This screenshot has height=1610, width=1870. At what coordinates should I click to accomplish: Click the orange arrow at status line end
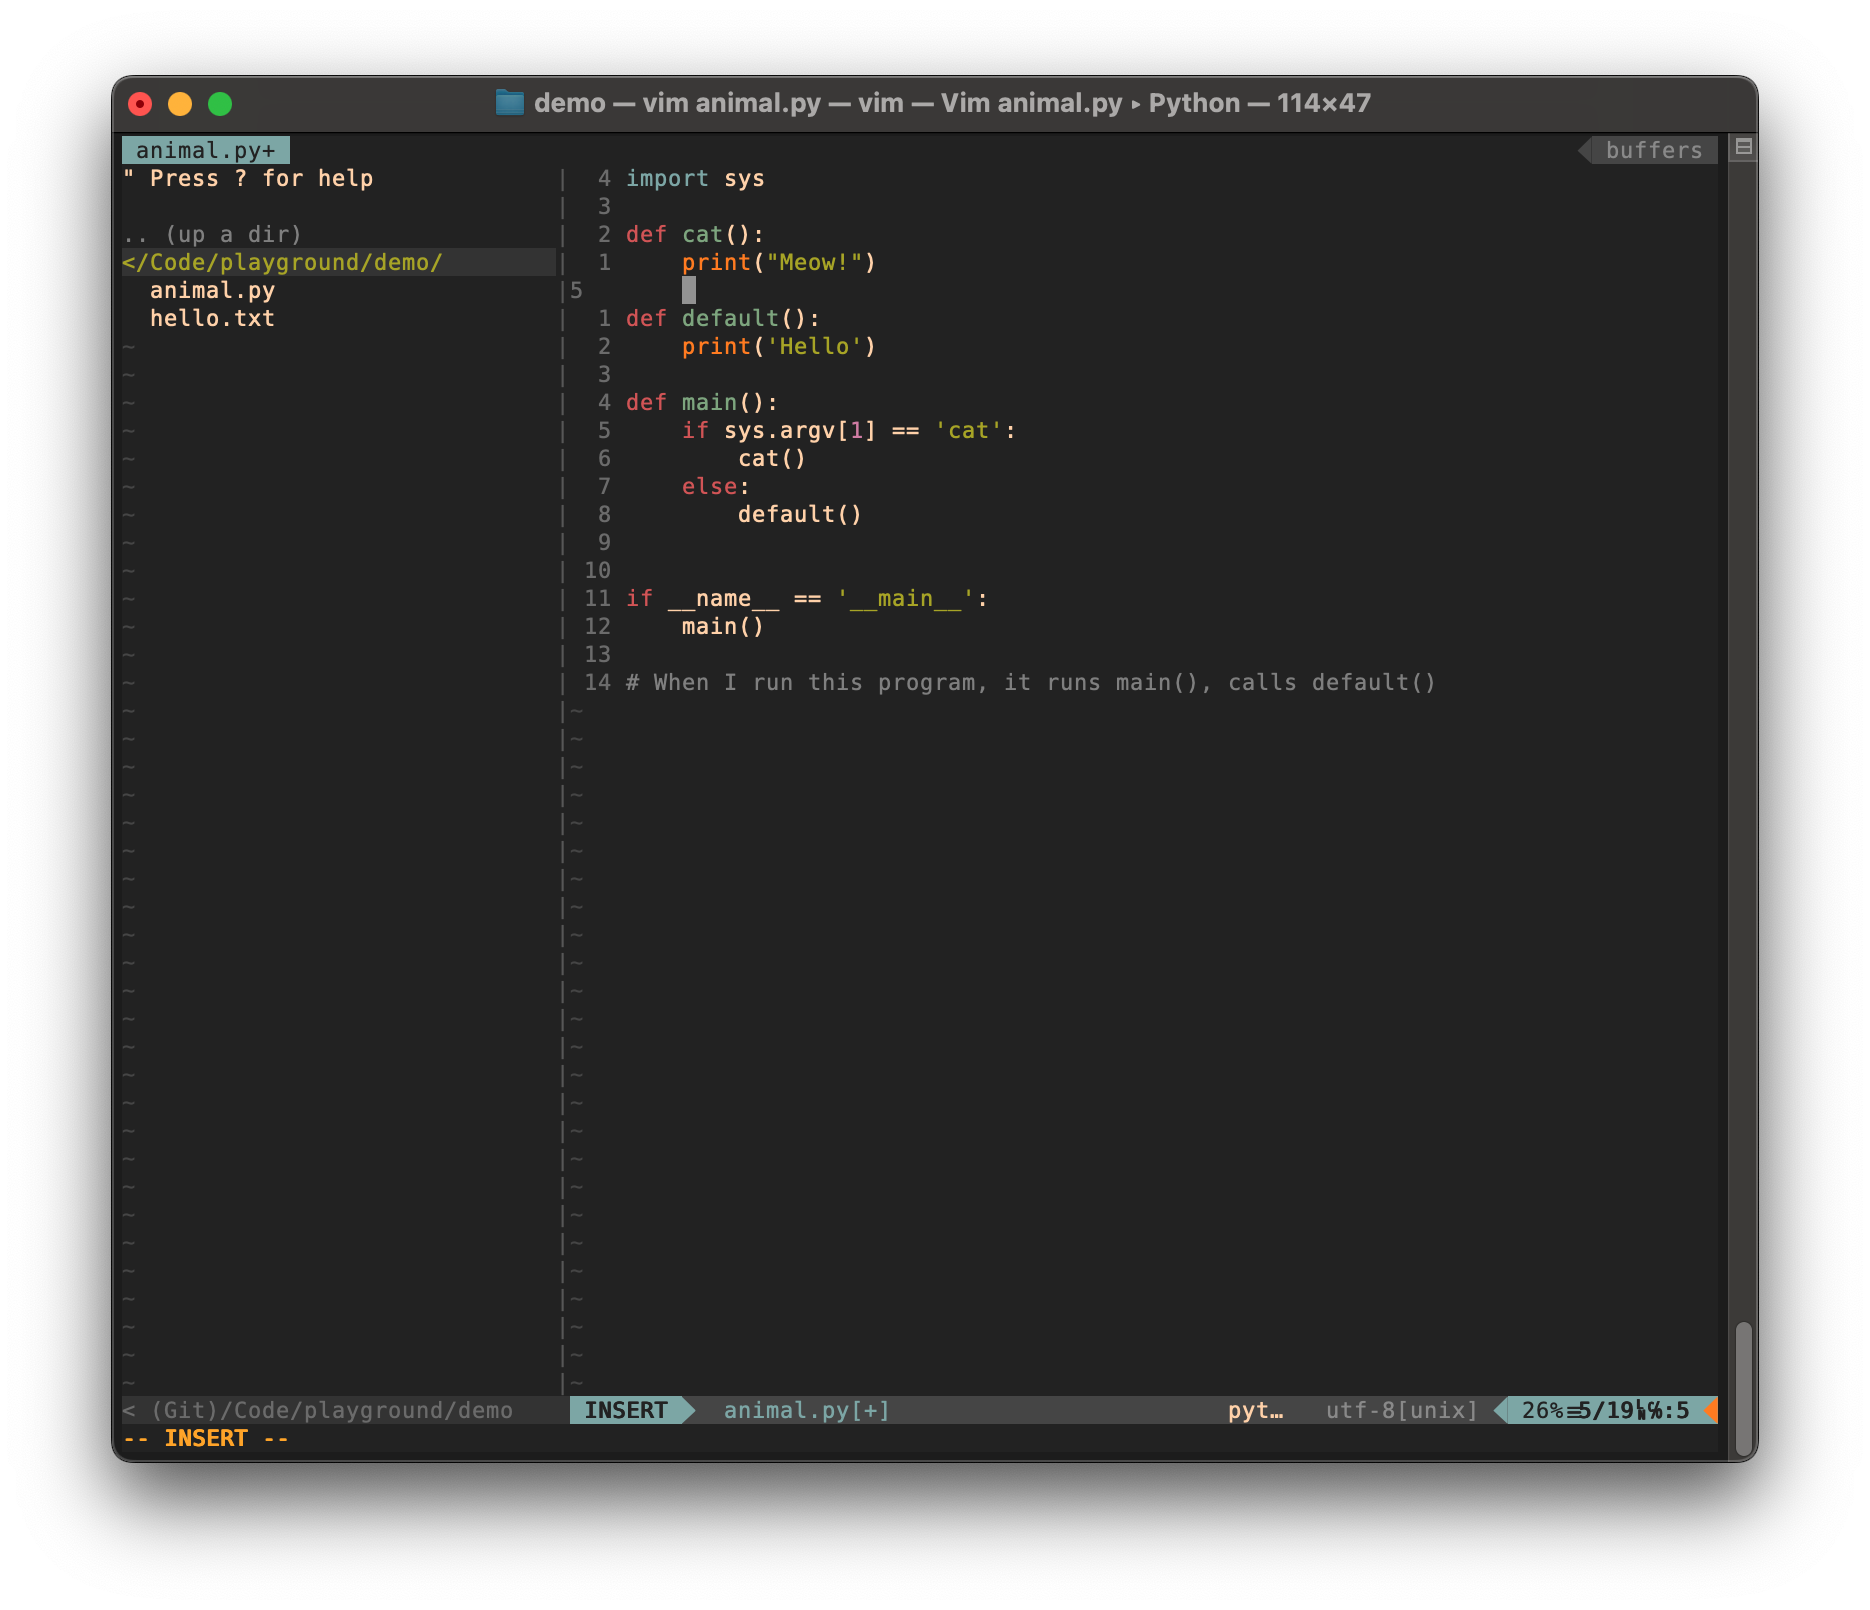click(x=1711, y=1410)
